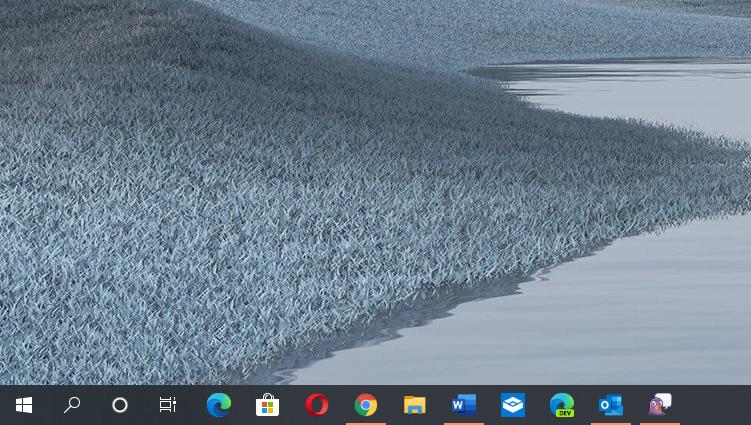The height and width of the screenshot is (425, 751).
Task: Launch Windows Sandbox from the taskbar
Action: tap(512, 405)
